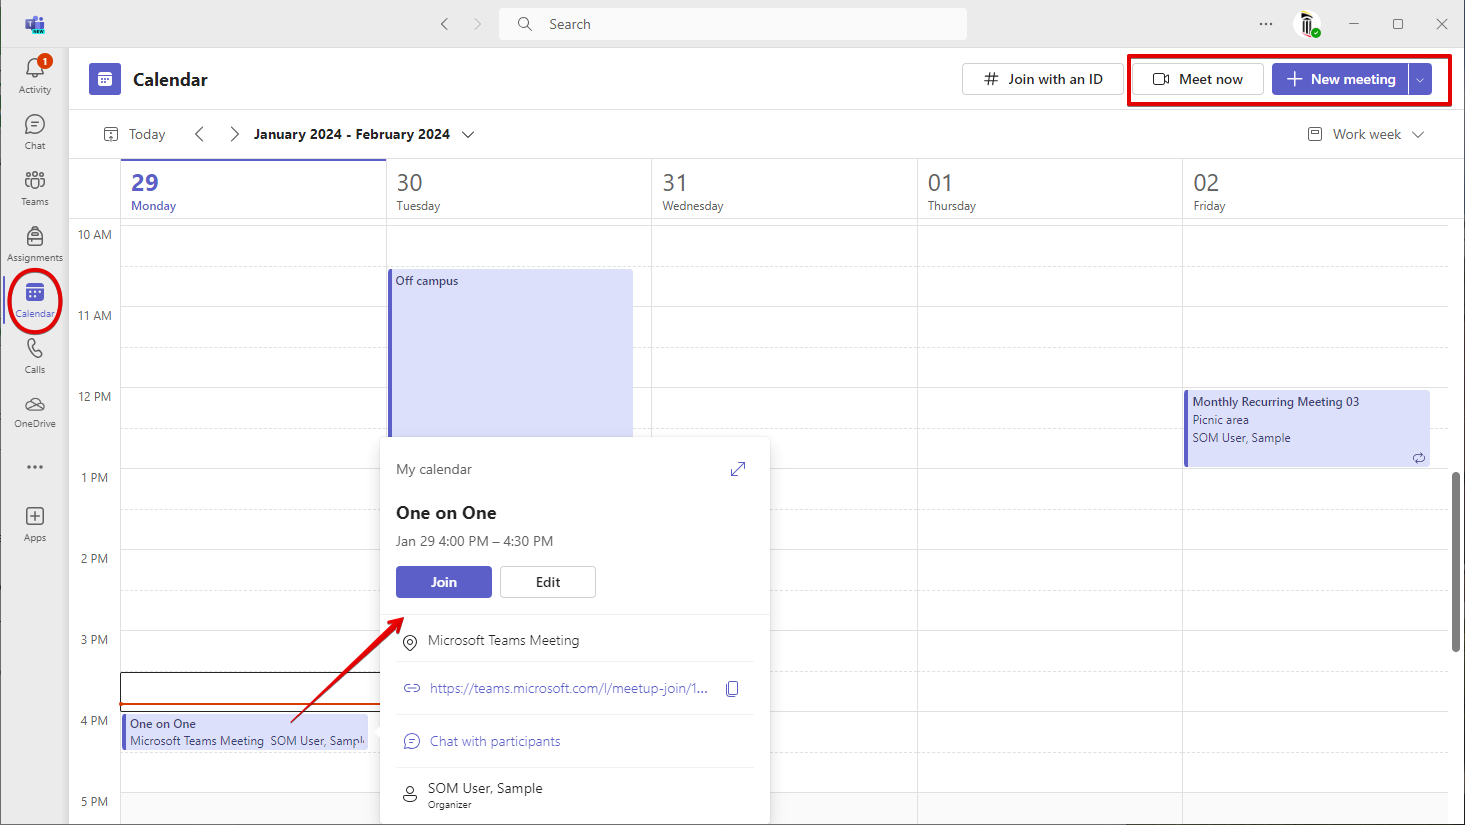The image size is (1465, 825).
Task: Open the Apps store icon
Action: [35, 523]
